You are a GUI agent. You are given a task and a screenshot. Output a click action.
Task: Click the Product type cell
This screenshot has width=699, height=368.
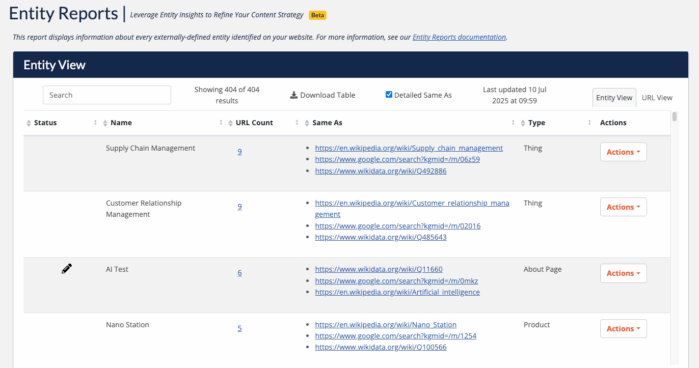click(536, 324)
